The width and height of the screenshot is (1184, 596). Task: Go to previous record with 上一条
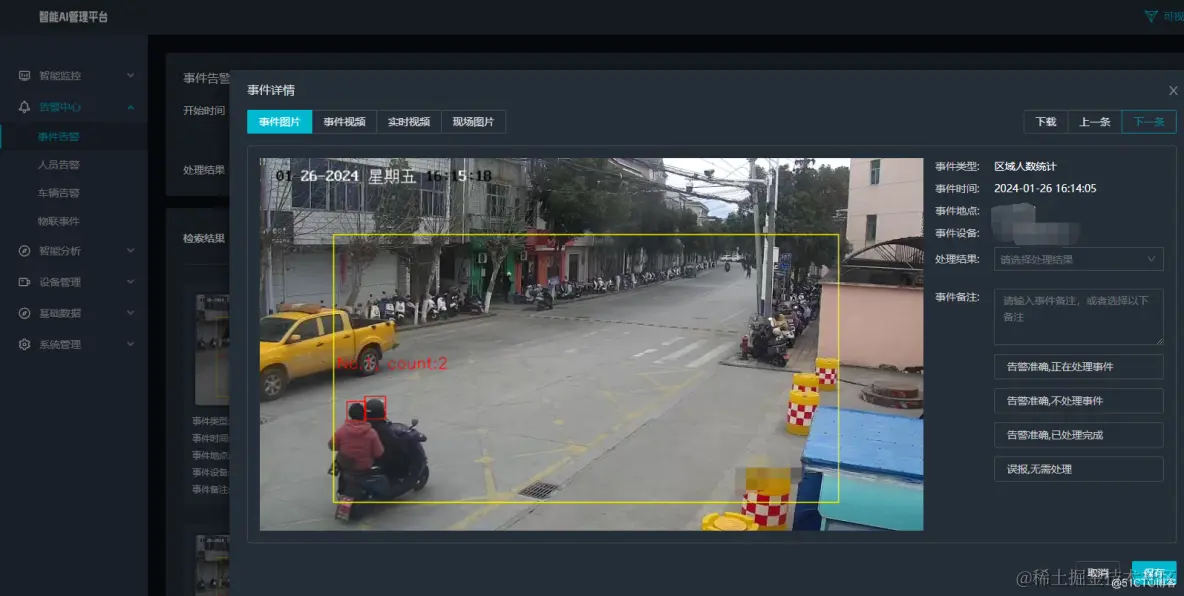(x=1094, y=122)
